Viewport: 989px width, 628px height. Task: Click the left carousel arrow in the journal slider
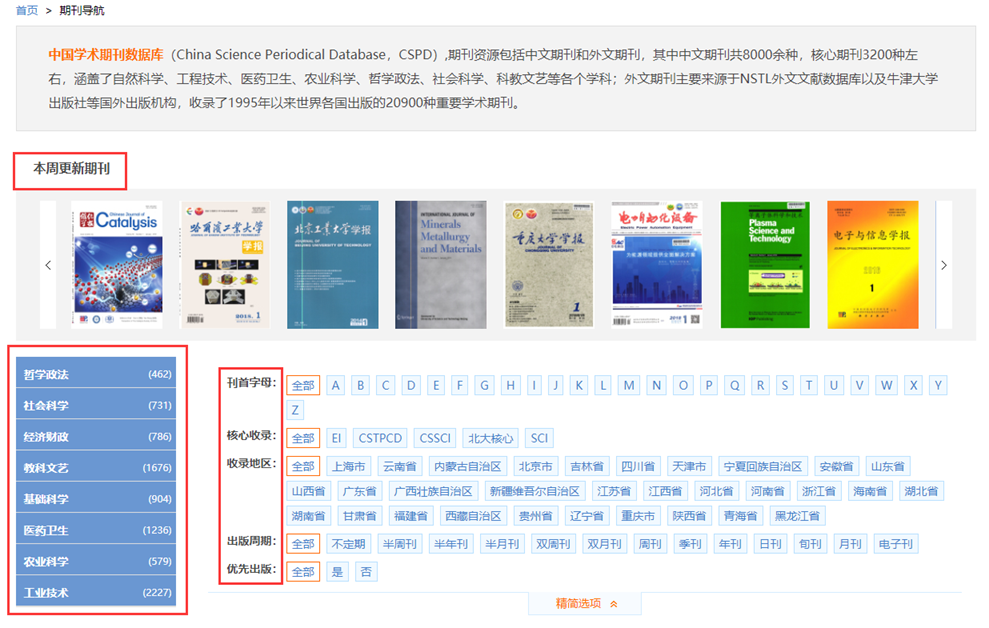point(48,264)
